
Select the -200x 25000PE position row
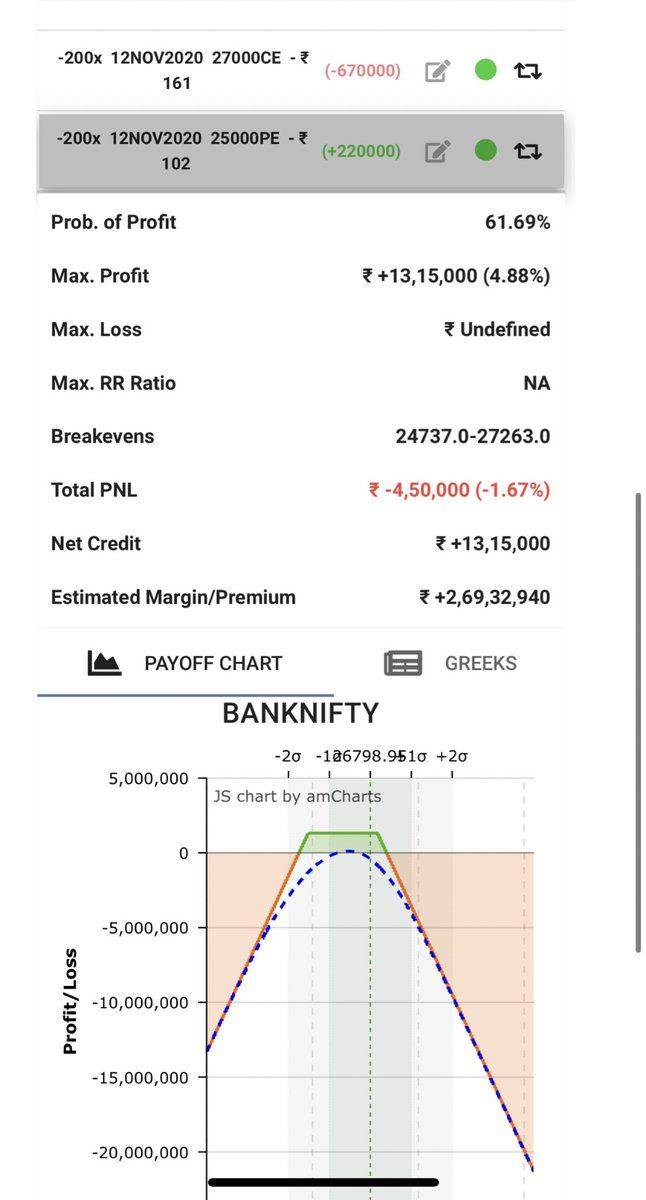point(301,151)
